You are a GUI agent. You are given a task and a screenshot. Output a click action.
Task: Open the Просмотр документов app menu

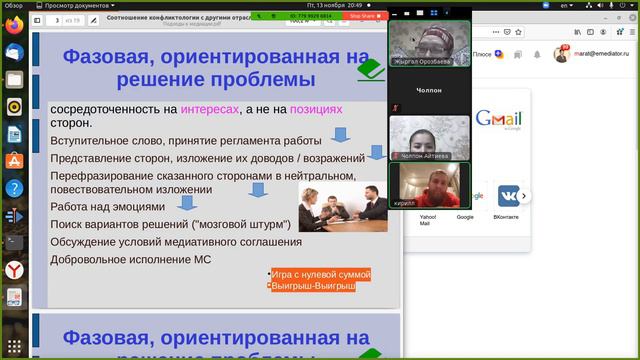pyautogui.click(x=76, y=5)
